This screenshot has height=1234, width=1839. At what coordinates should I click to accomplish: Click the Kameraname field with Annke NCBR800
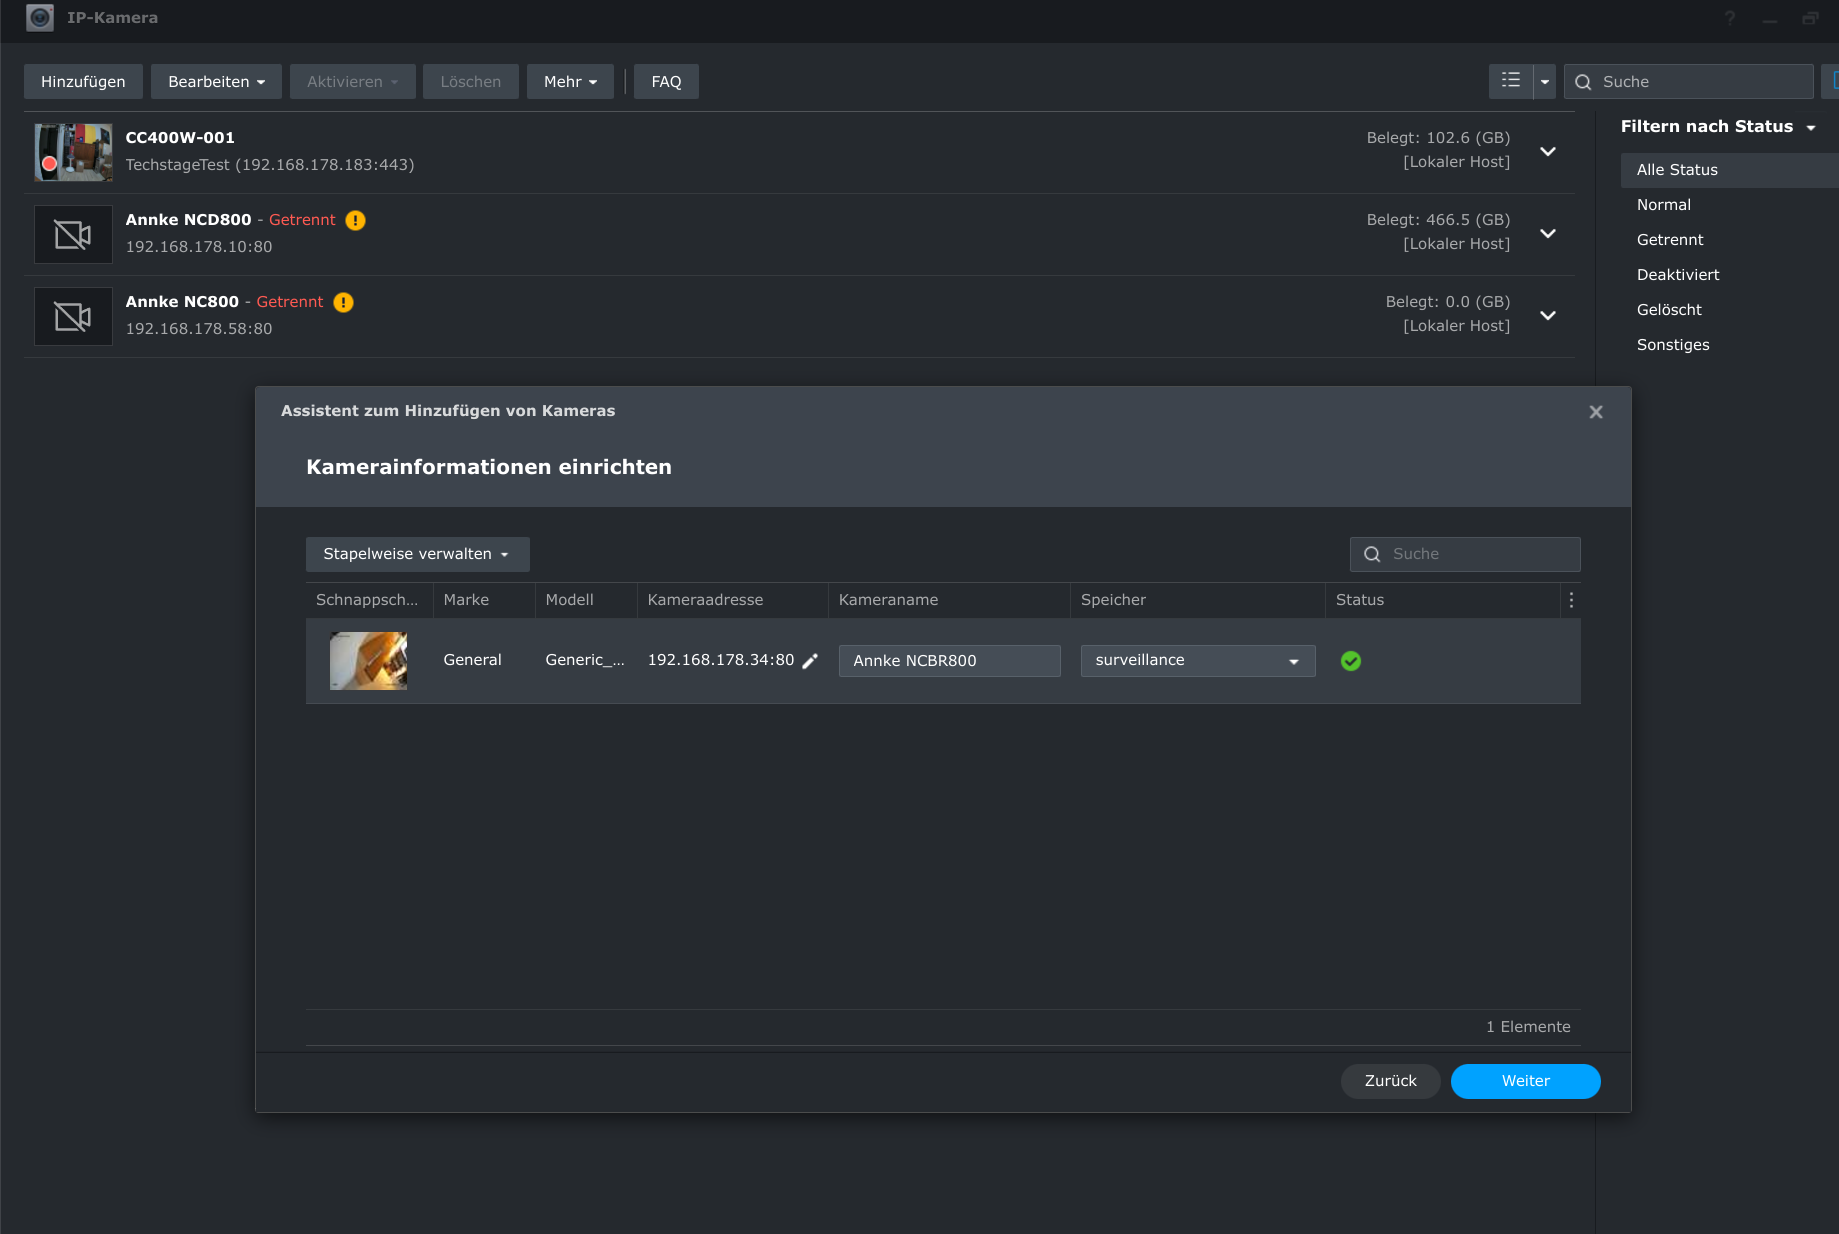click(x=949, y=661)
